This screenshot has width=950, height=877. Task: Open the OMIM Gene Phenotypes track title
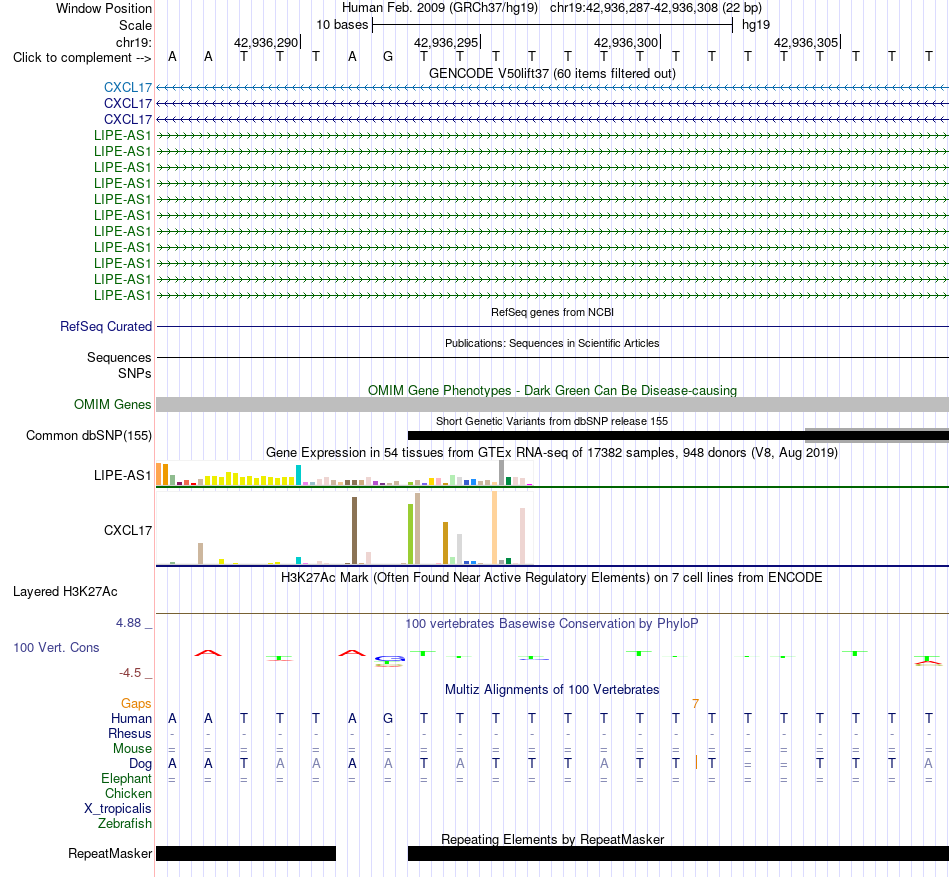pos(552,391)
